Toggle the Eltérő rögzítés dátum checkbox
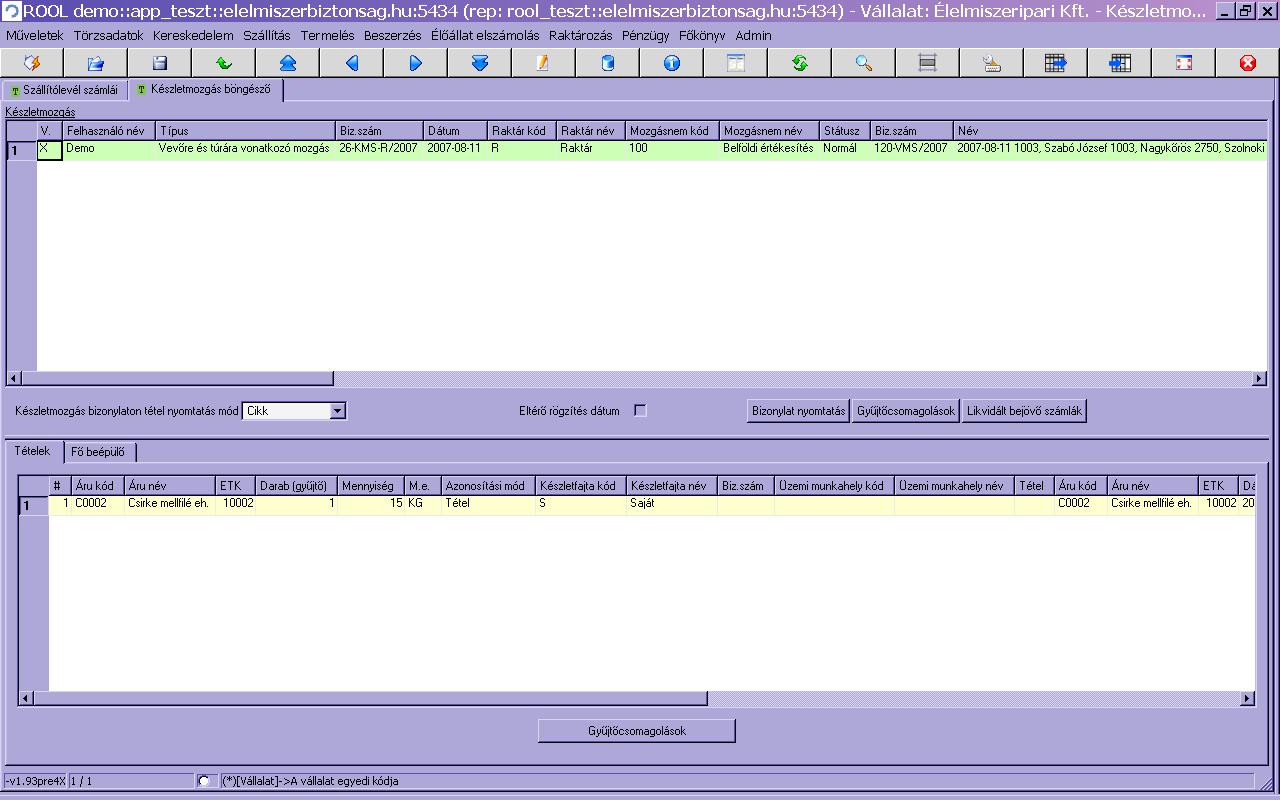 pos(640,411)
